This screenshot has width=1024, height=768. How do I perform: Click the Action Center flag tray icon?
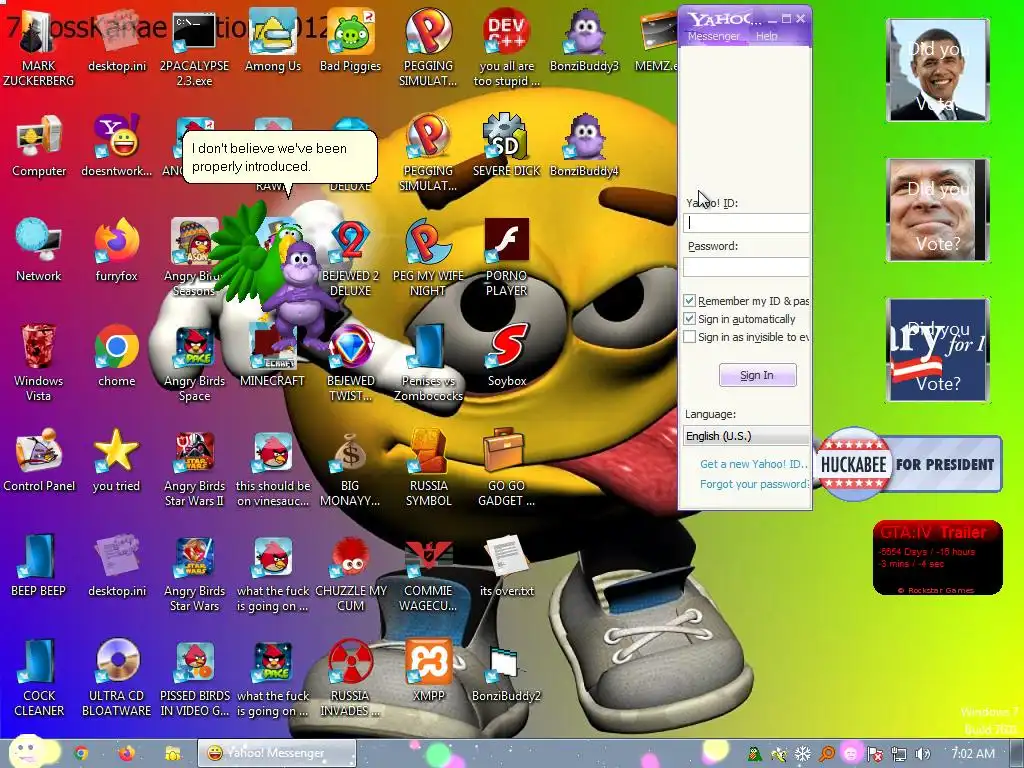pyautogui.click(x=875, y=754)
